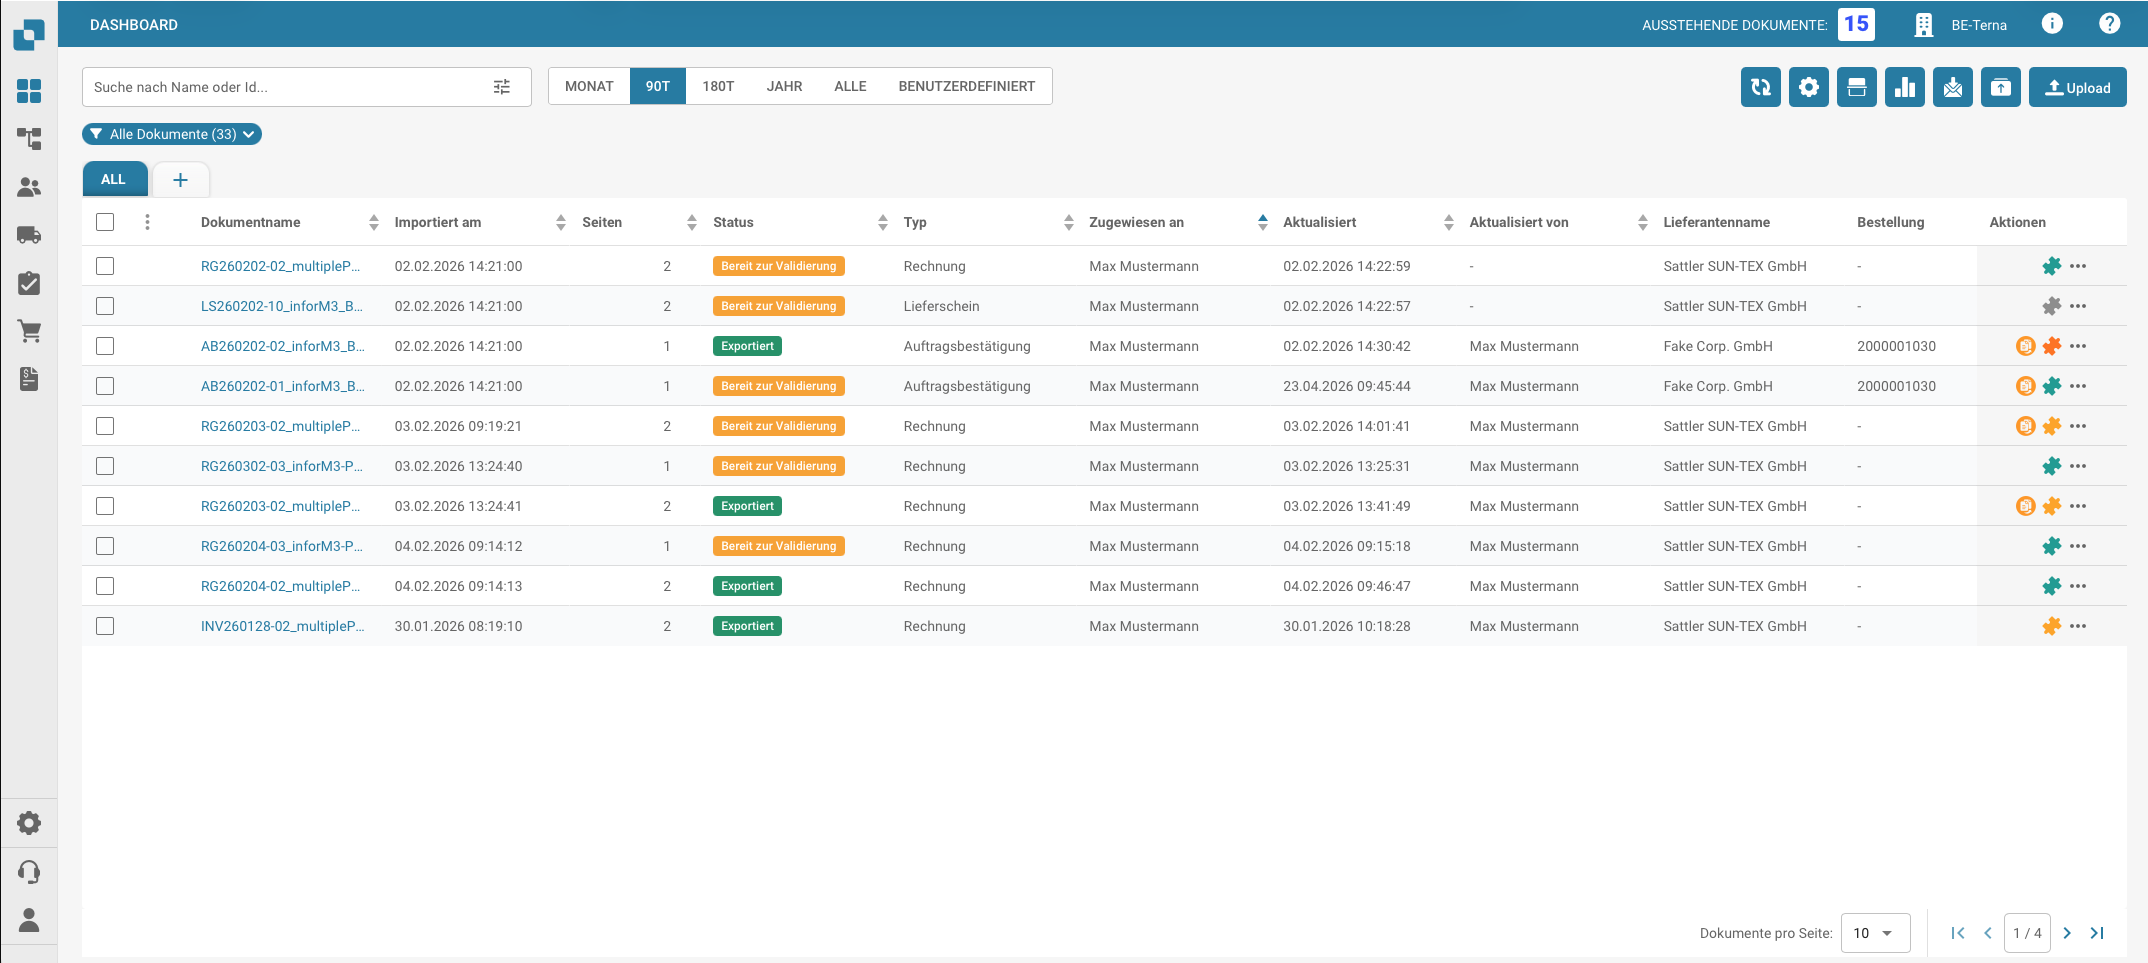Open document RG260302-03_inforM3-P link

click(281, 466)
